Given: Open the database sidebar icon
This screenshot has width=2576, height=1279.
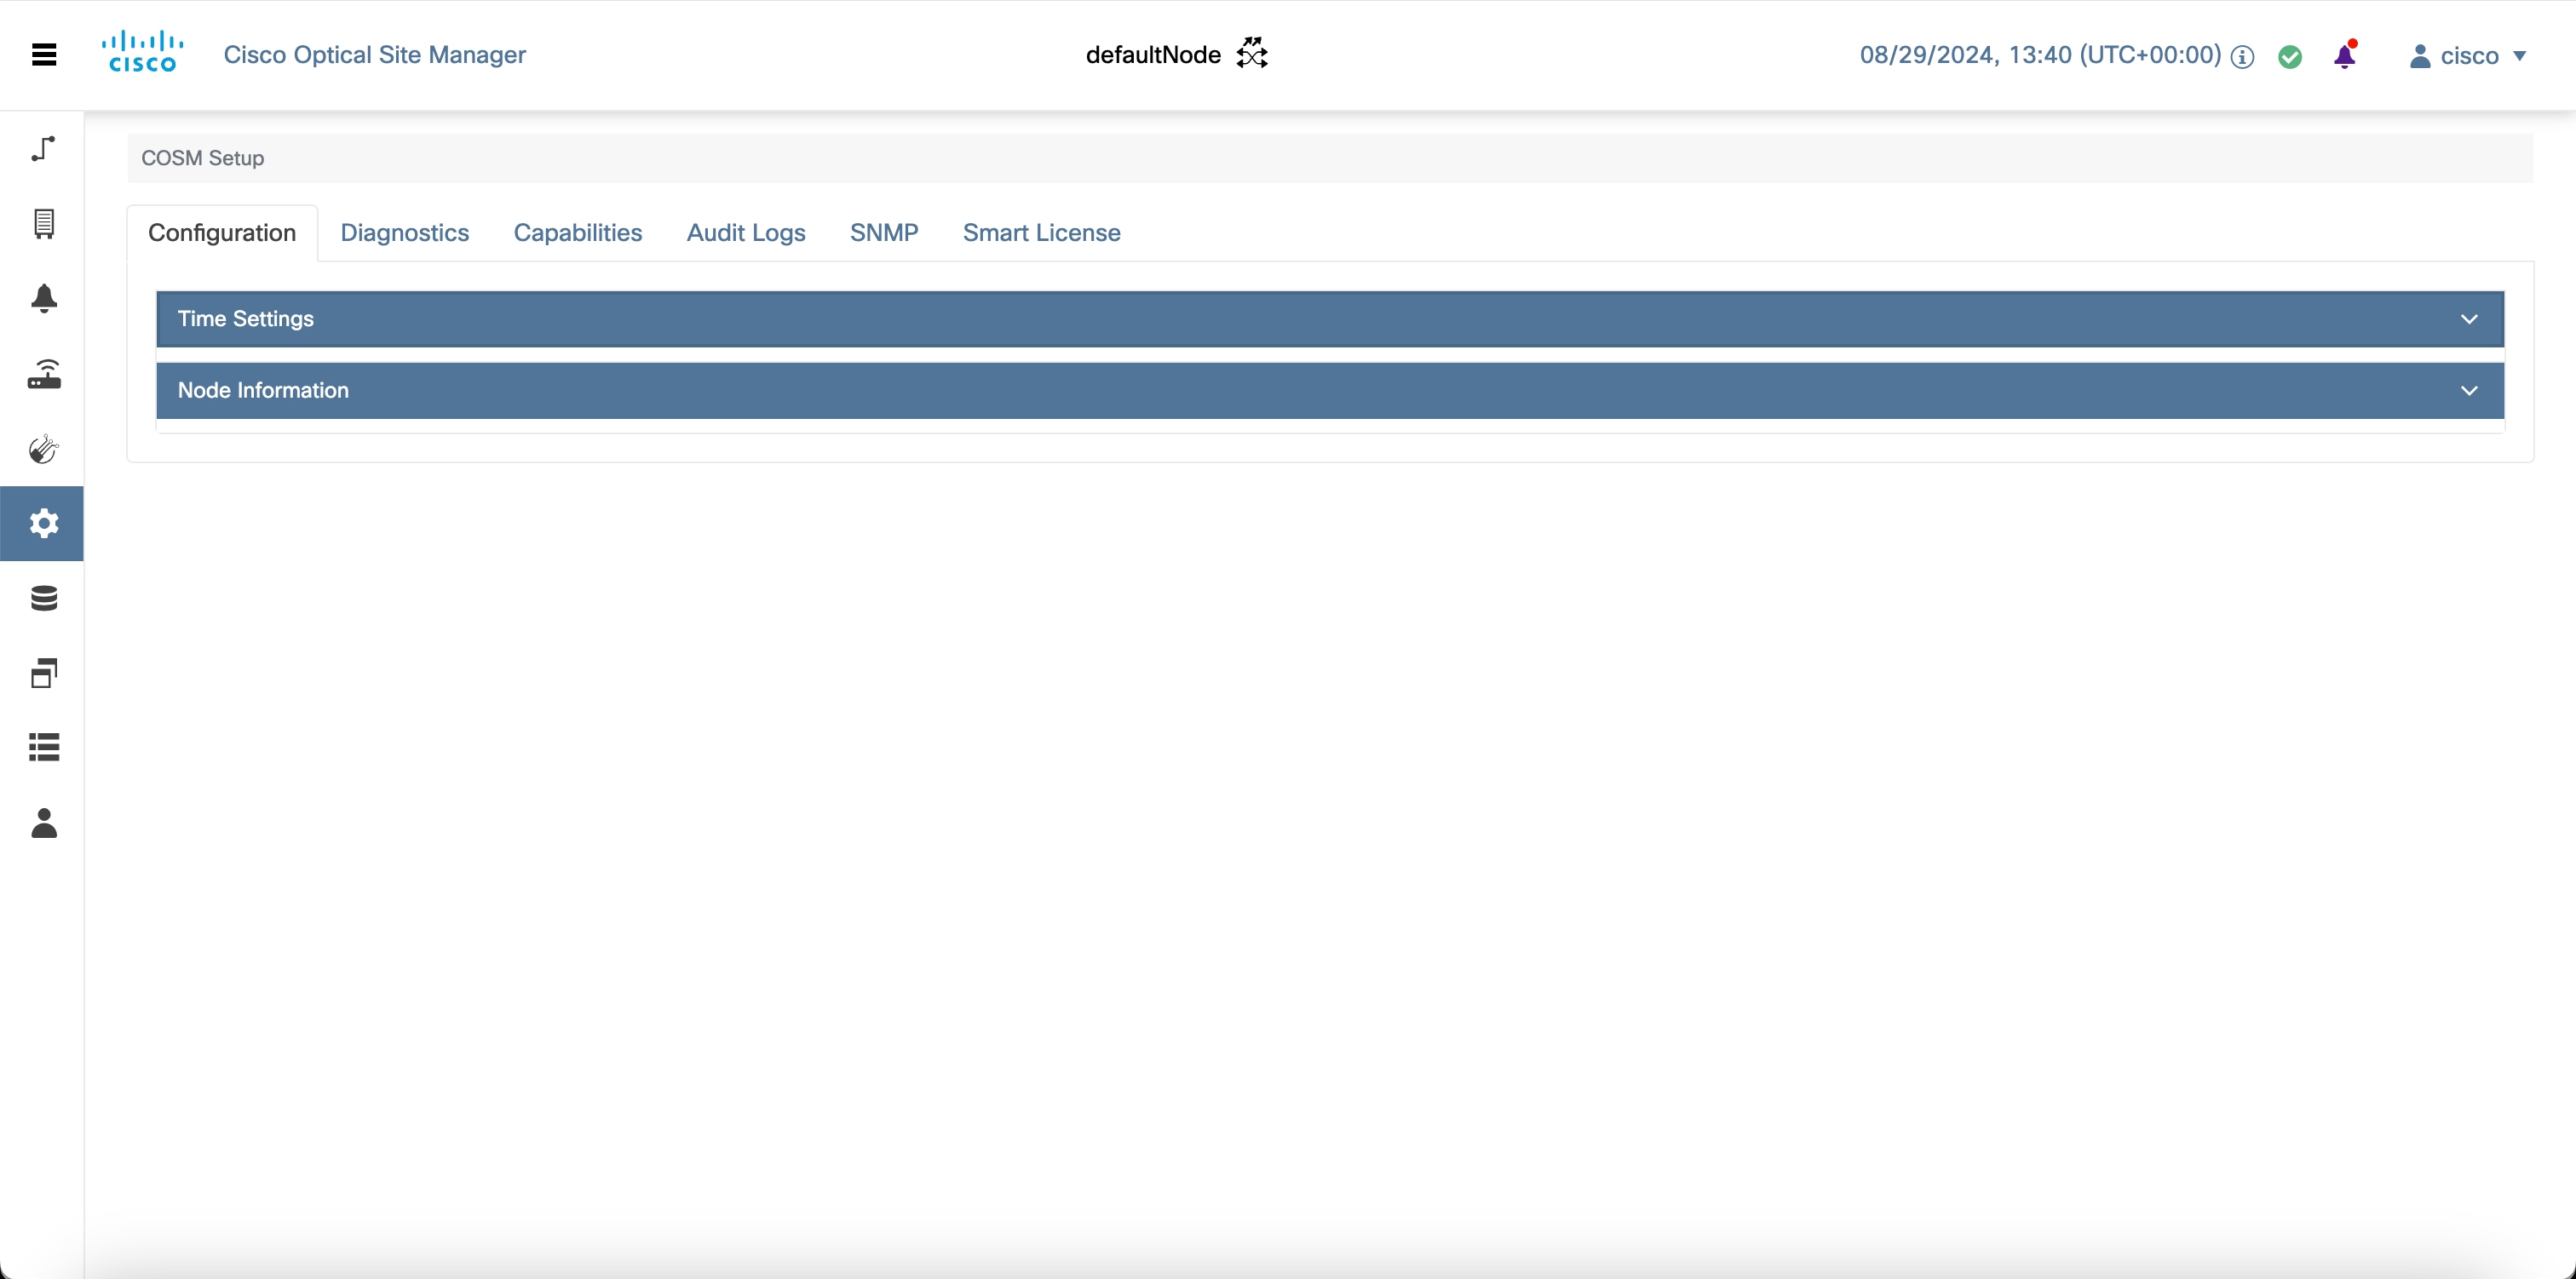Looking at the screenshot, I should click(44, 598).
